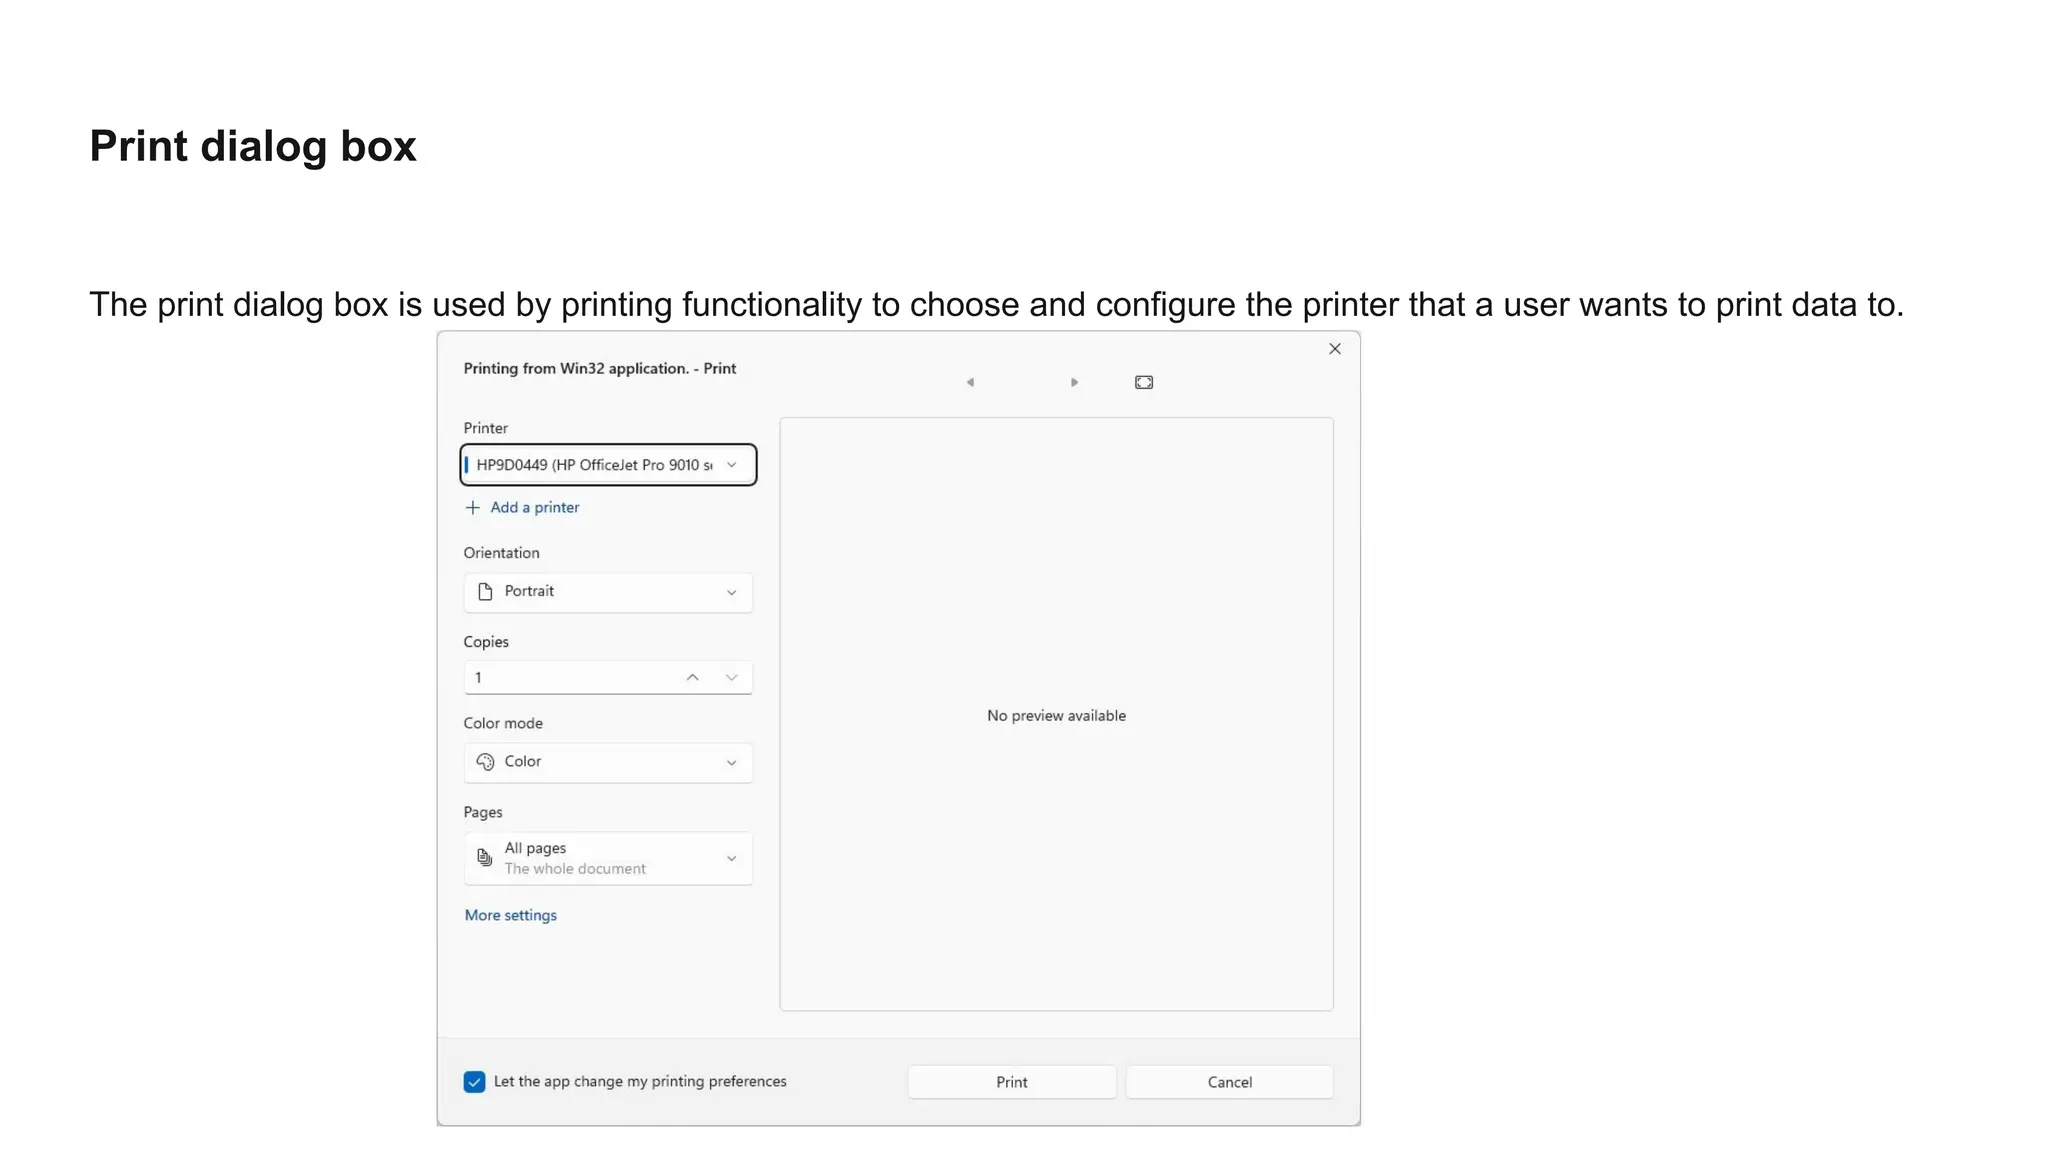Close the print dialog with X

pyautogui.click(x=1334, y=349)
